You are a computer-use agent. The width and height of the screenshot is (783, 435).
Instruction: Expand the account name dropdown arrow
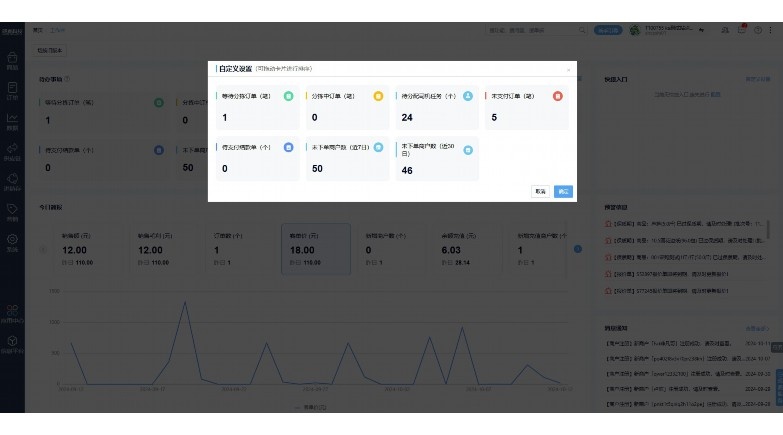tap(702, 30)
